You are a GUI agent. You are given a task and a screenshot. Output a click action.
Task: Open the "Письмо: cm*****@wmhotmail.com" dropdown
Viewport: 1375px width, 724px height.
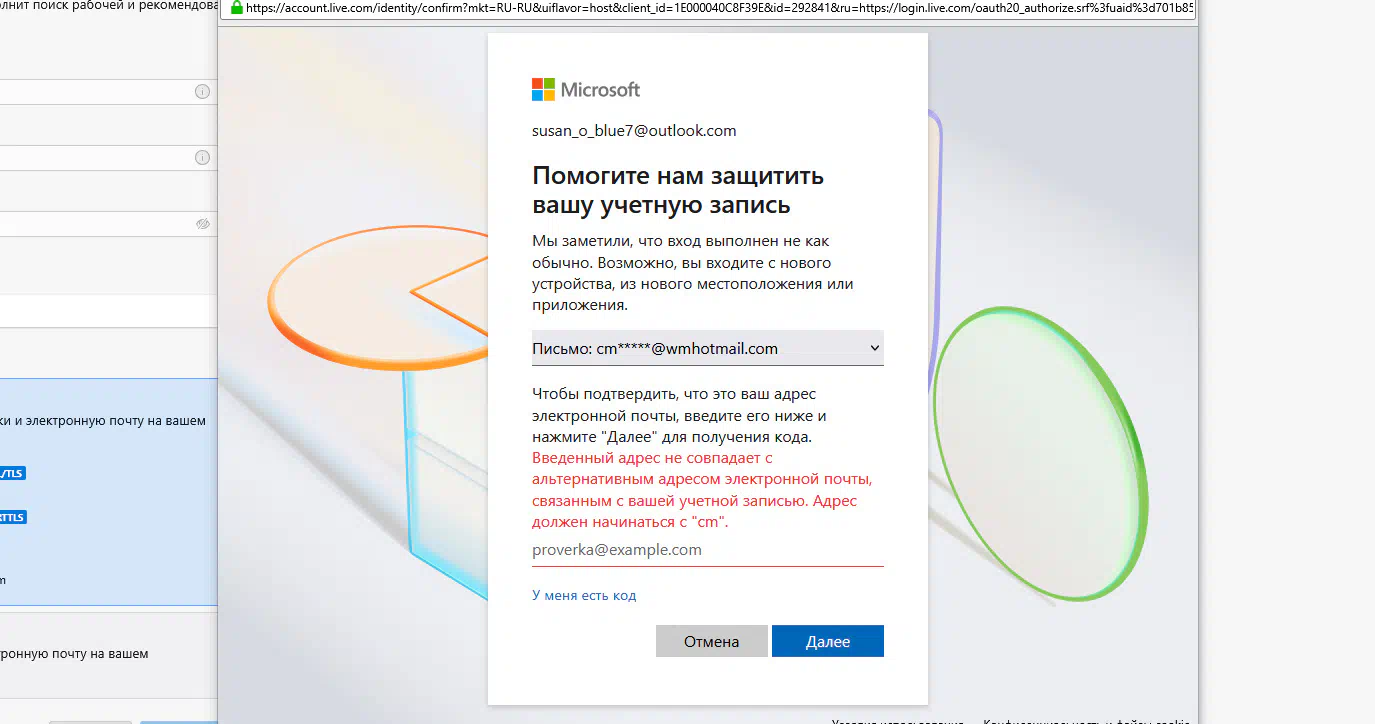click(708, 348)
